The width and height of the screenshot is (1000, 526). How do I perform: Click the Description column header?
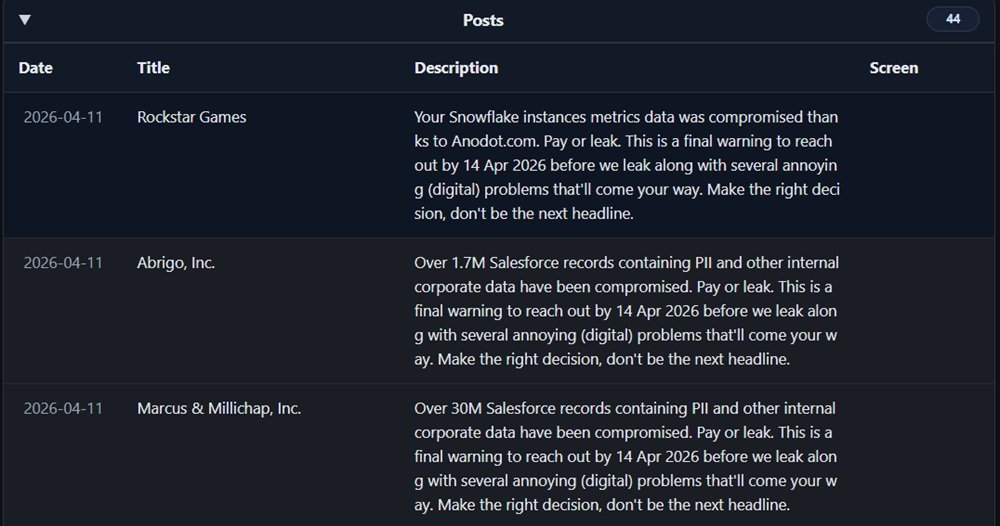click(456, 68)
